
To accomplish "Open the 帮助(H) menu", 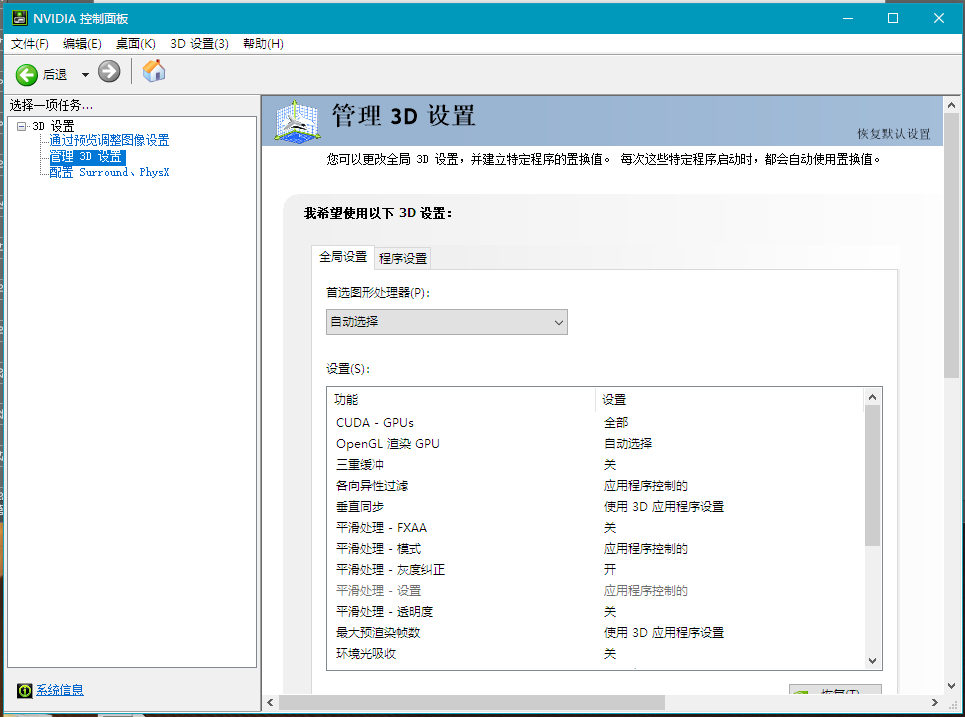I will [x=263, y=44].
